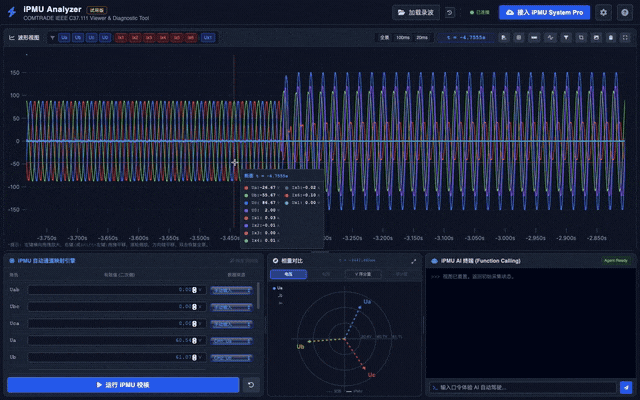Click the reset icon beside 运行 iPMU 校核
The height and width of the screenshot is (400, 640).
pyautogui.click(x=250, y=385)
